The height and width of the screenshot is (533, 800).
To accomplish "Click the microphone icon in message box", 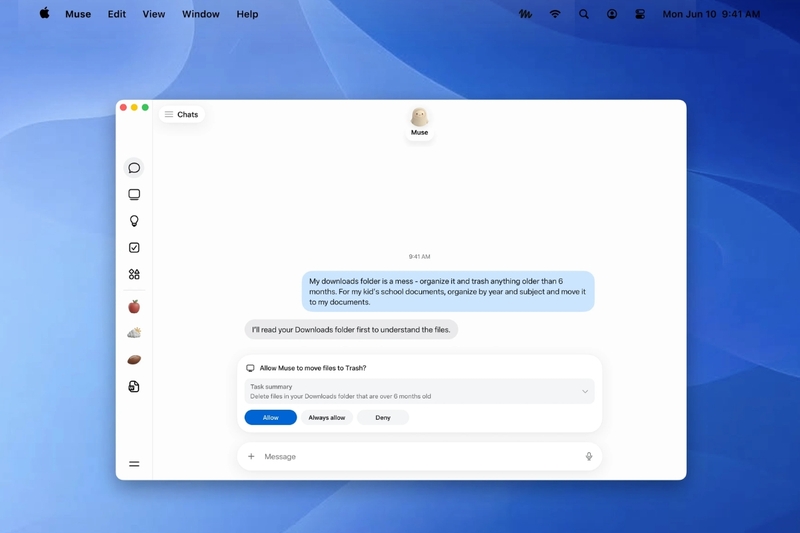I will pos(589,456).
